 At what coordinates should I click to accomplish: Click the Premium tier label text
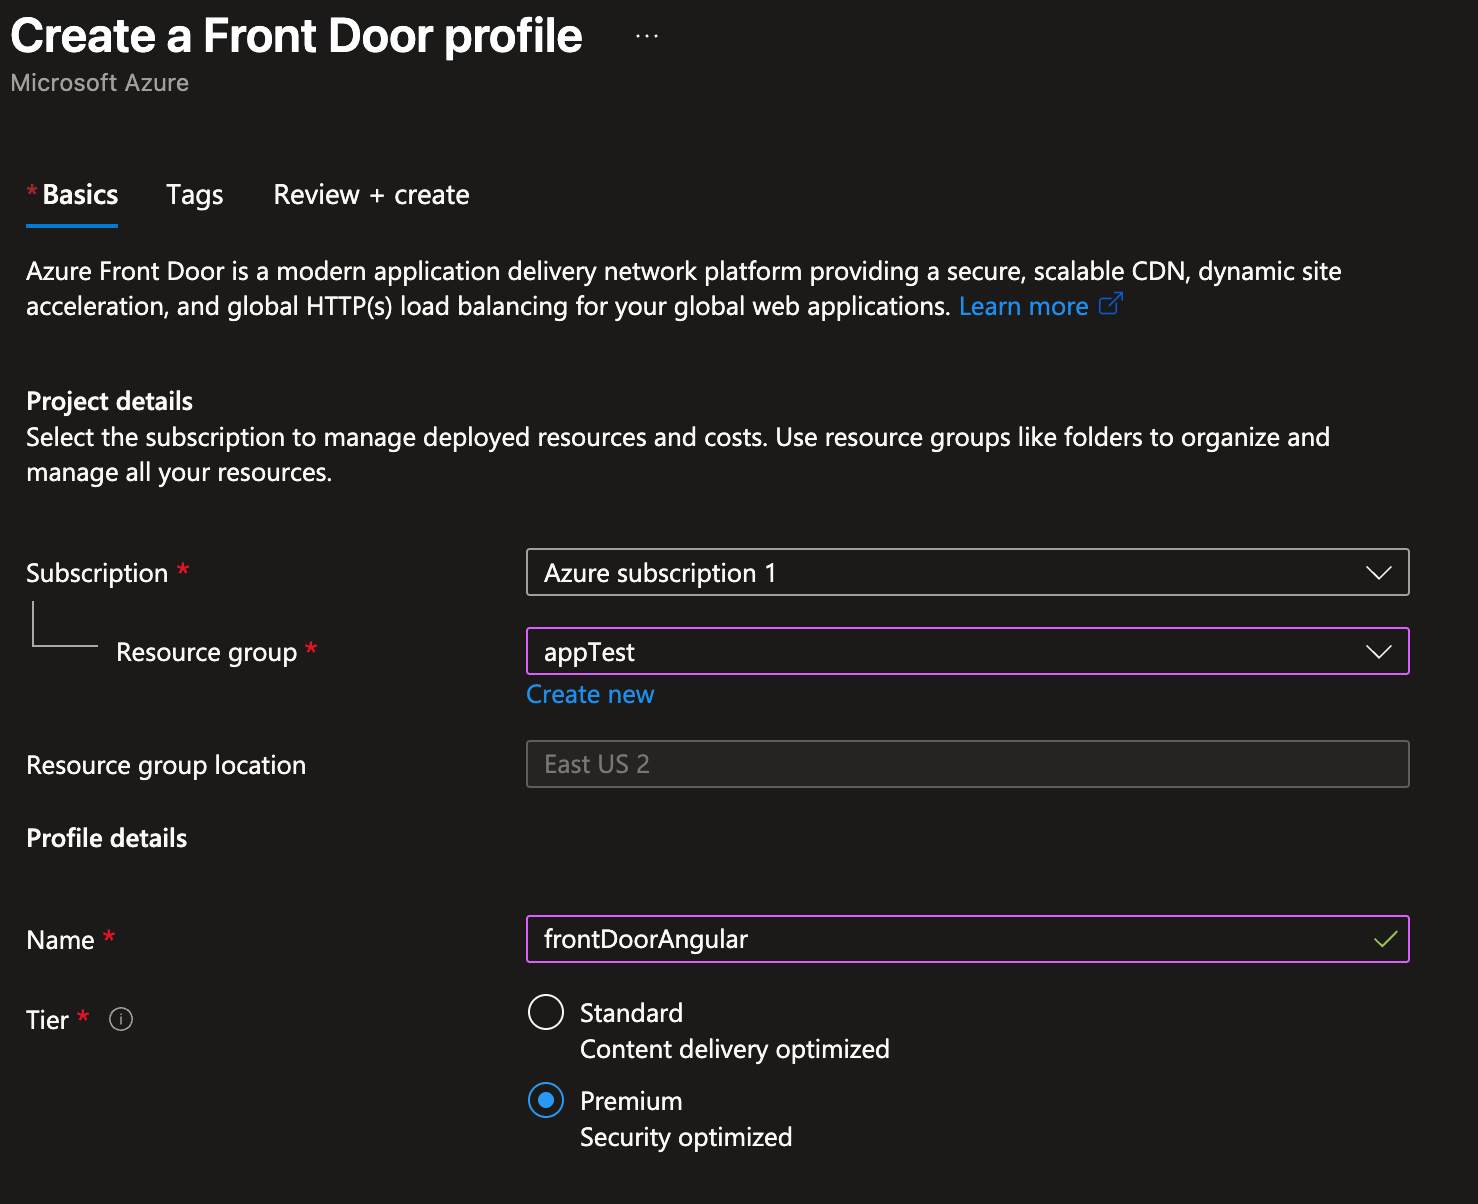[631, 1101]
